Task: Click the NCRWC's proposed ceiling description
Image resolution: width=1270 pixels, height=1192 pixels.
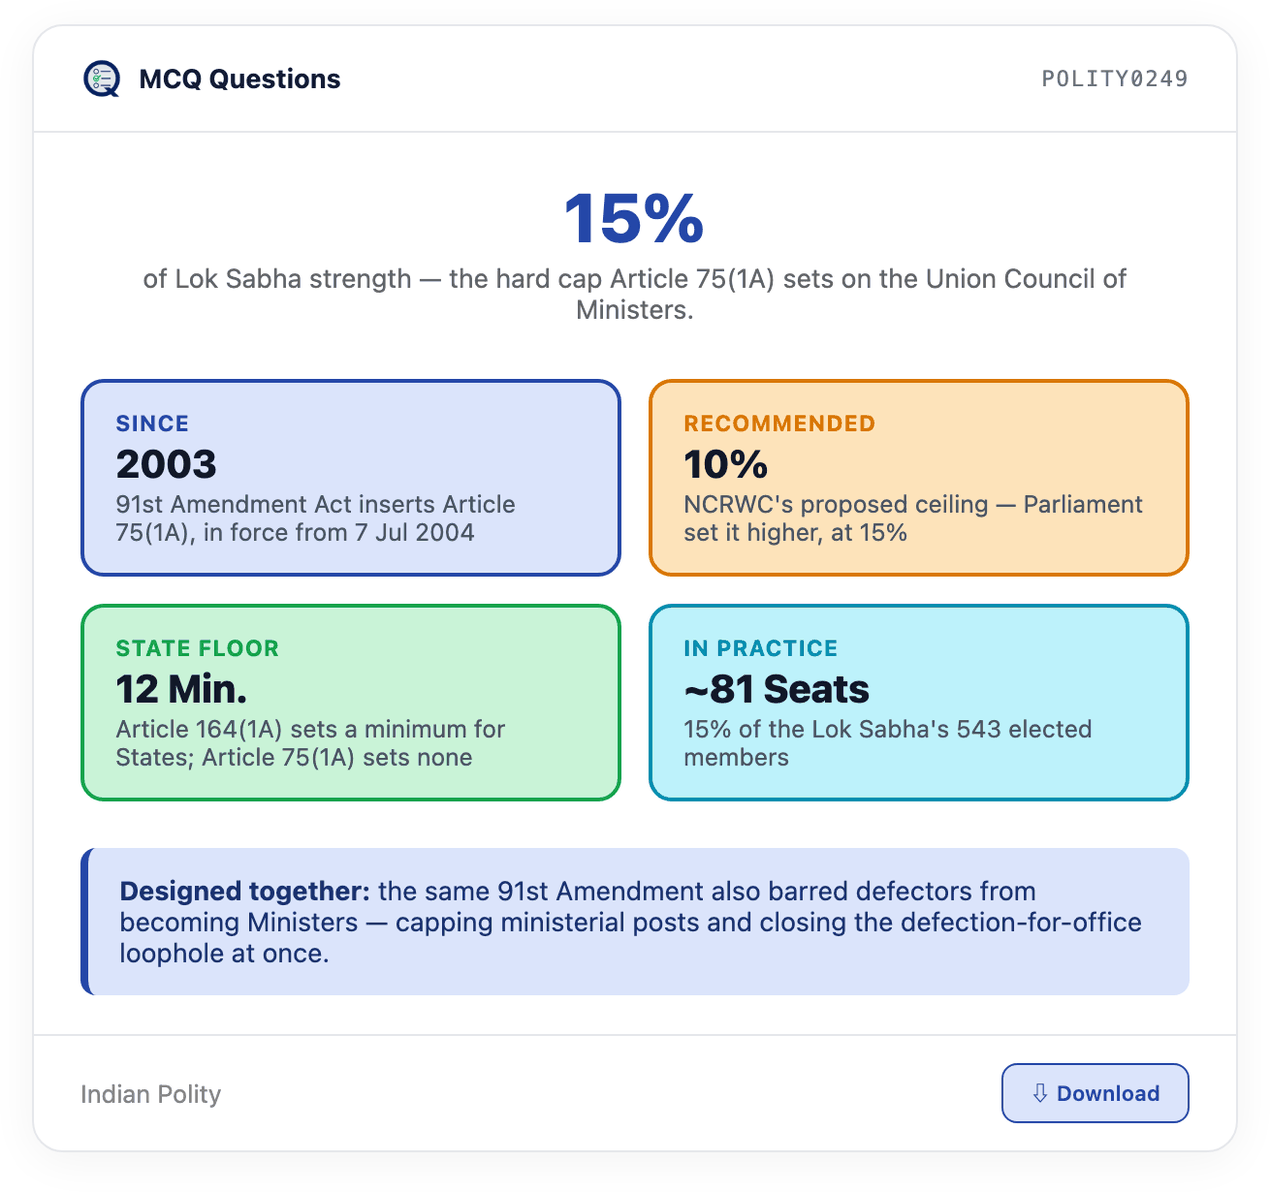Action: point(913,518)
